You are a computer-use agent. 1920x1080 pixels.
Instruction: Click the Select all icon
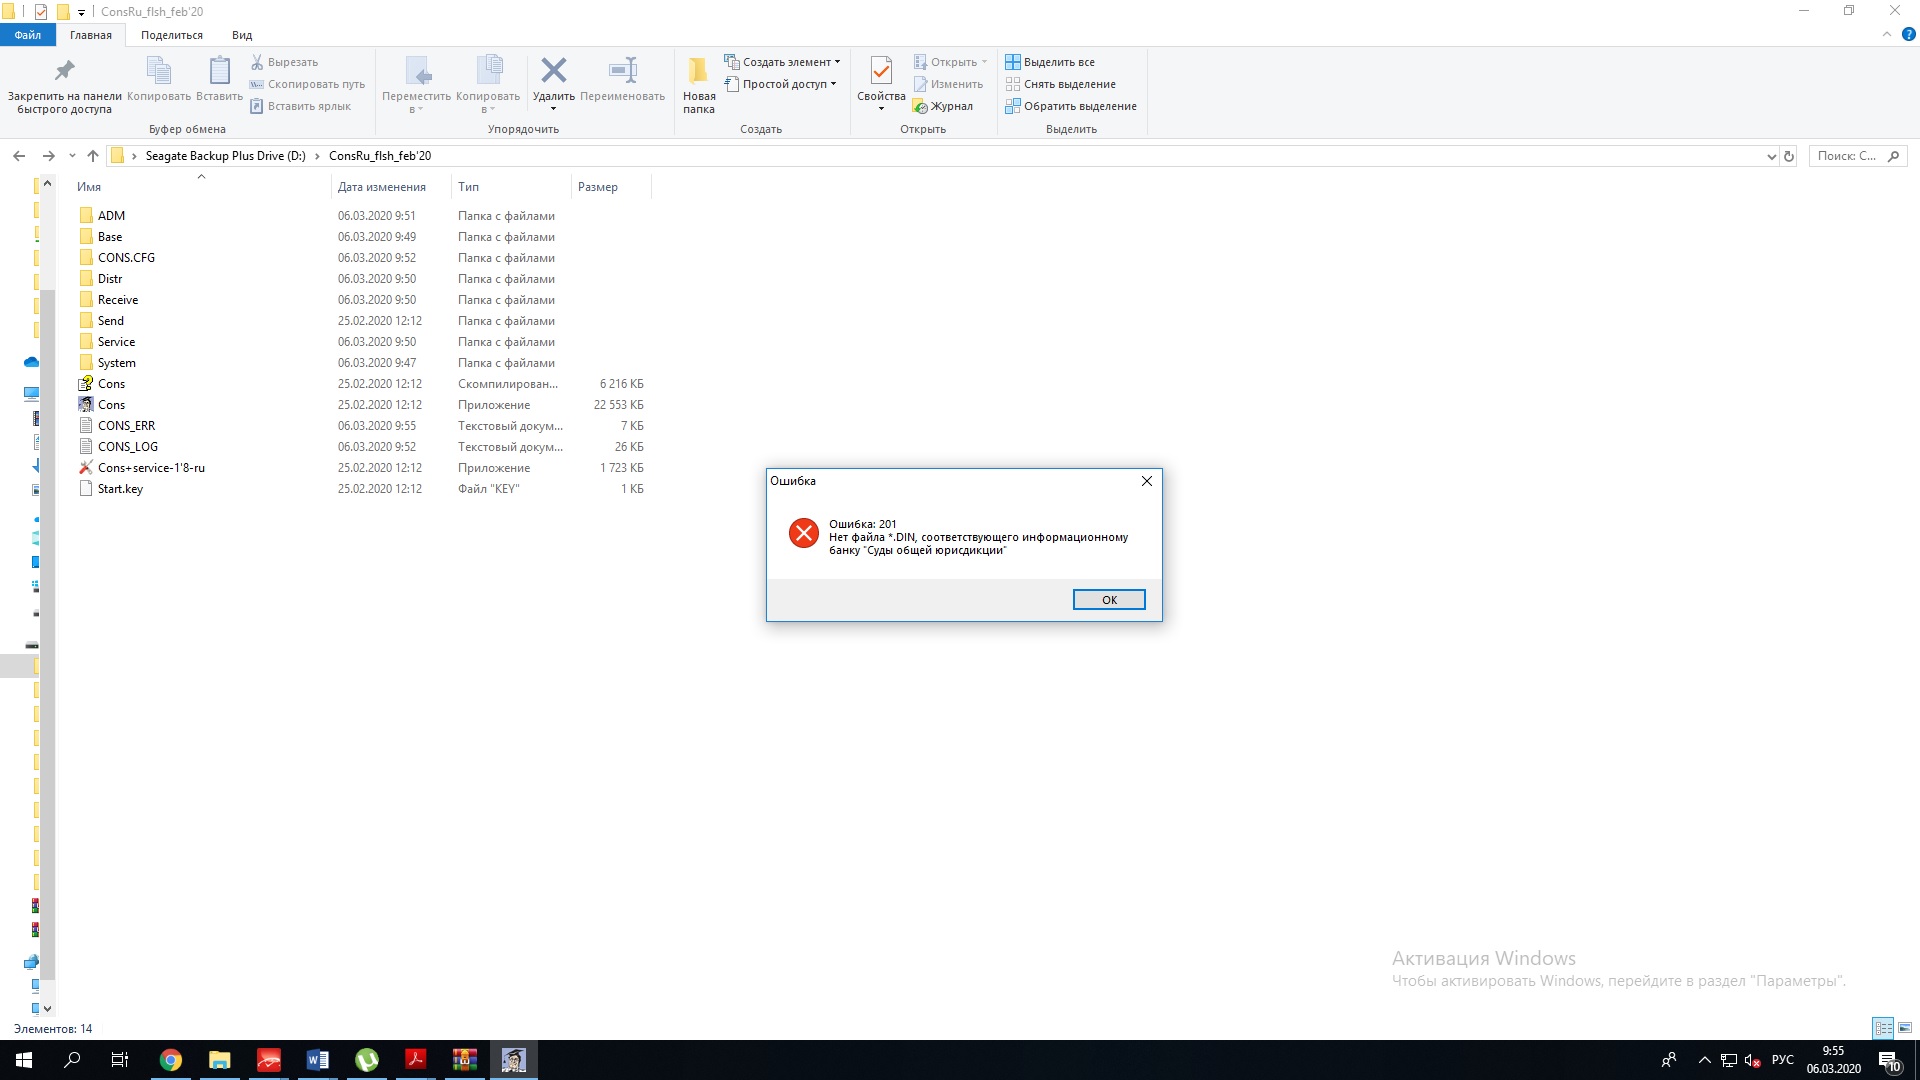point(1013,62)
